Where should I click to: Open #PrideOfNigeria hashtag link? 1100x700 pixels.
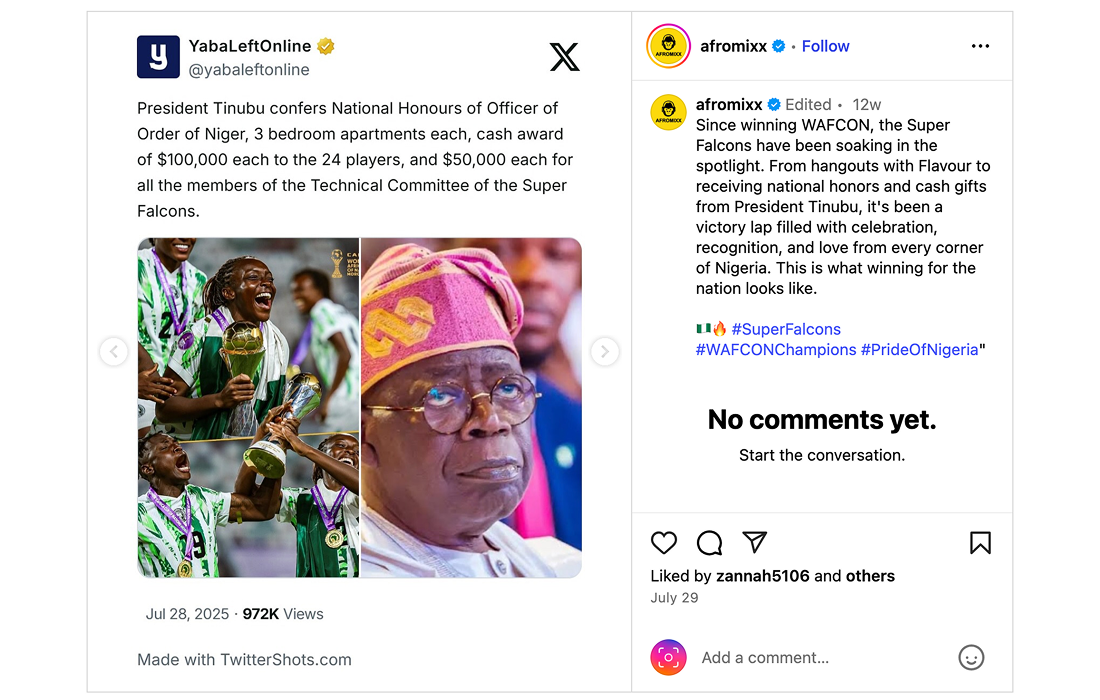[920, 350]
